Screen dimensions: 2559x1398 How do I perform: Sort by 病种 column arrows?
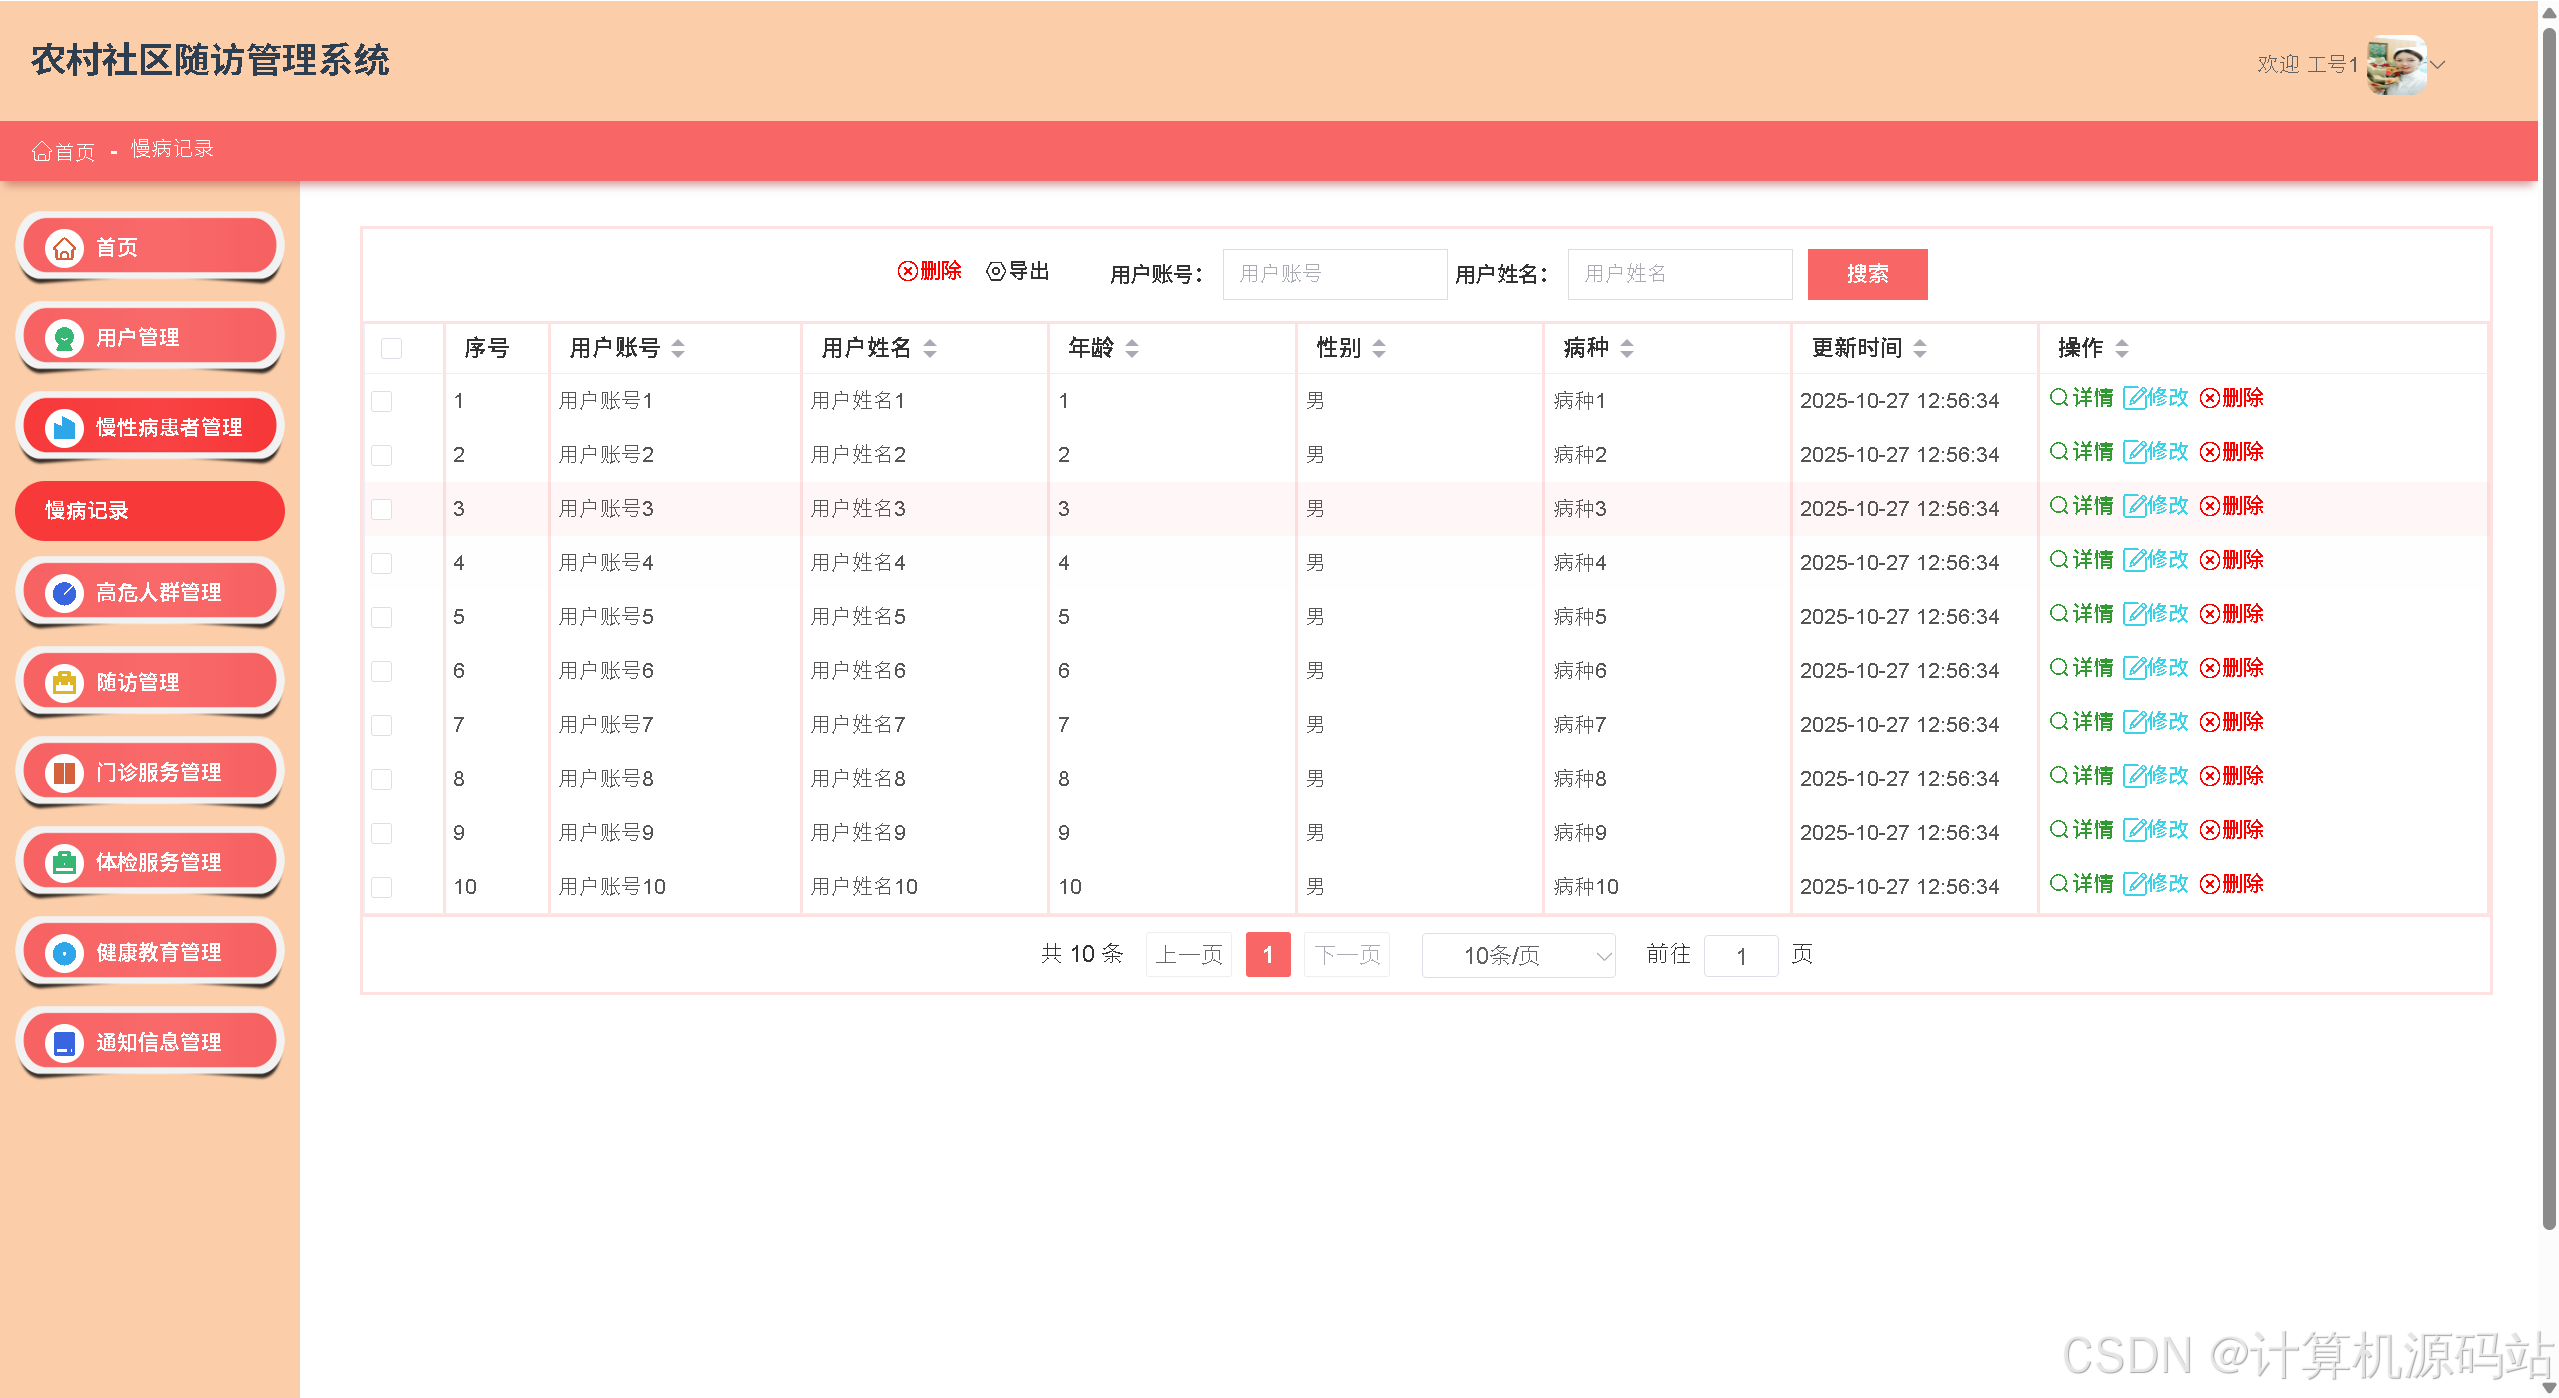click(1627, 348)
